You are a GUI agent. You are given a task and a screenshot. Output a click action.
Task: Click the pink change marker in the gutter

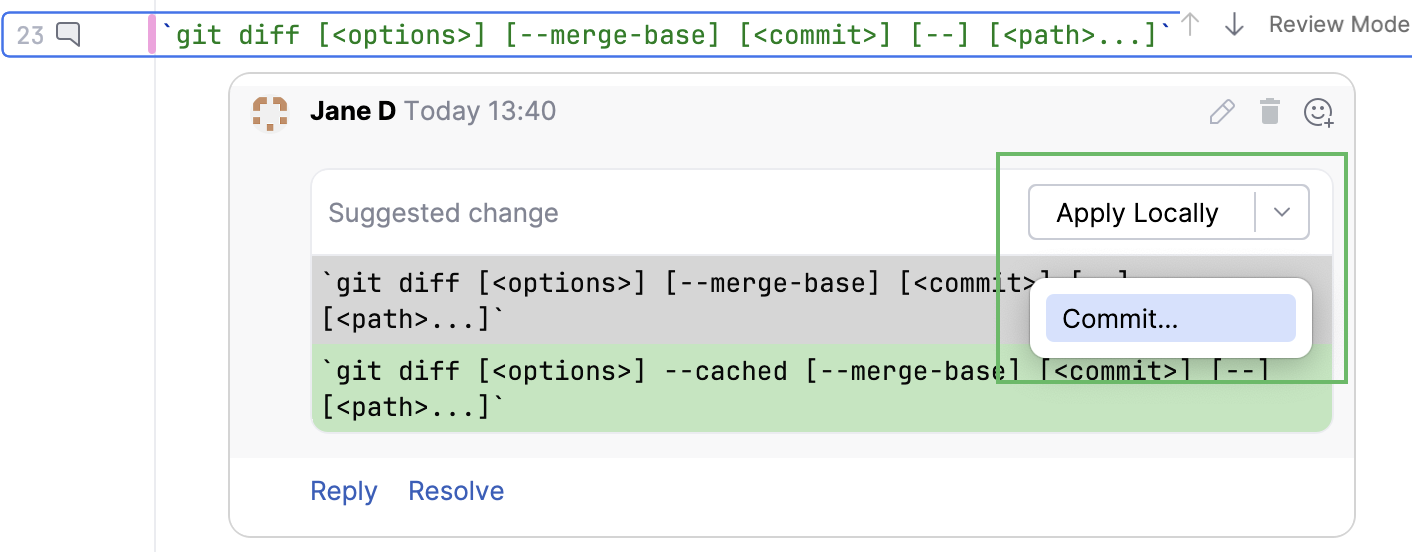152,35
